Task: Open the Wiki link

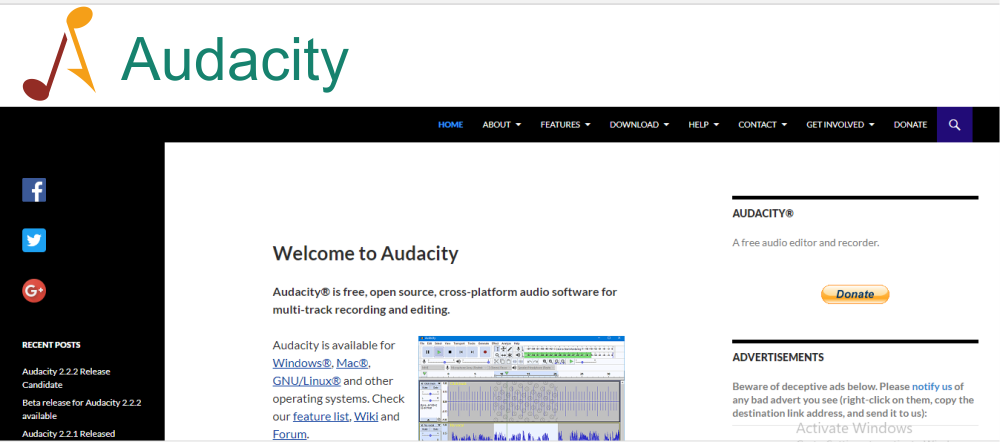Action: coord(366,416)
